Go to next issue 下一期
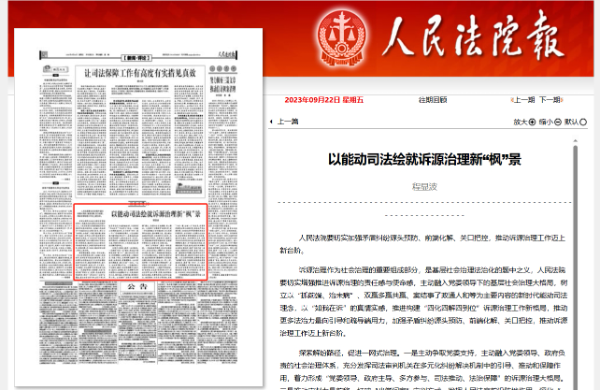The width and height of the screenshot is (600, 390). click(x=551, y=100)
